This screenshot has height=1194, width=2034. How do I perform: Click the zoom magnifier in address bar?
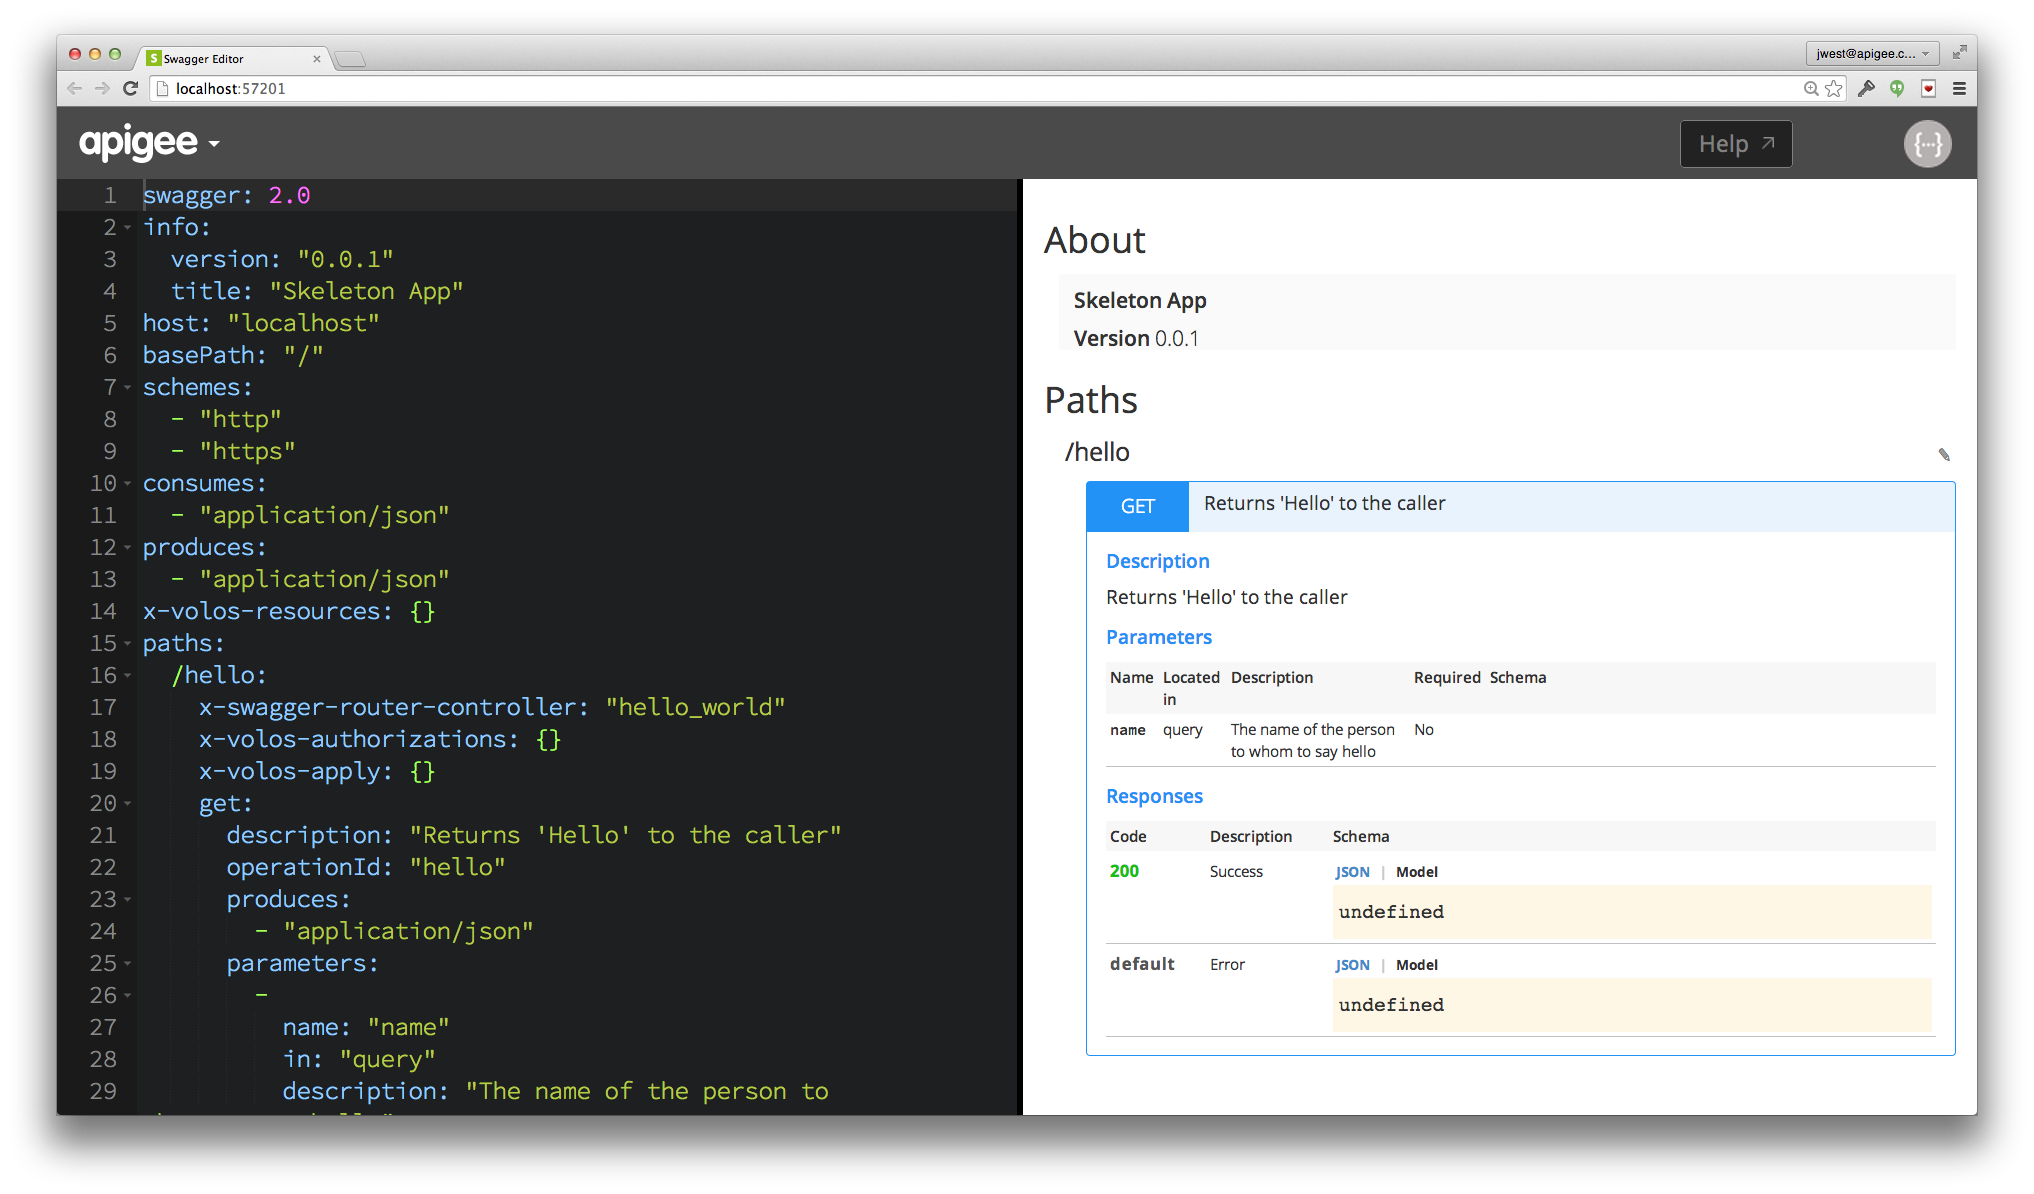(1811, 89)
